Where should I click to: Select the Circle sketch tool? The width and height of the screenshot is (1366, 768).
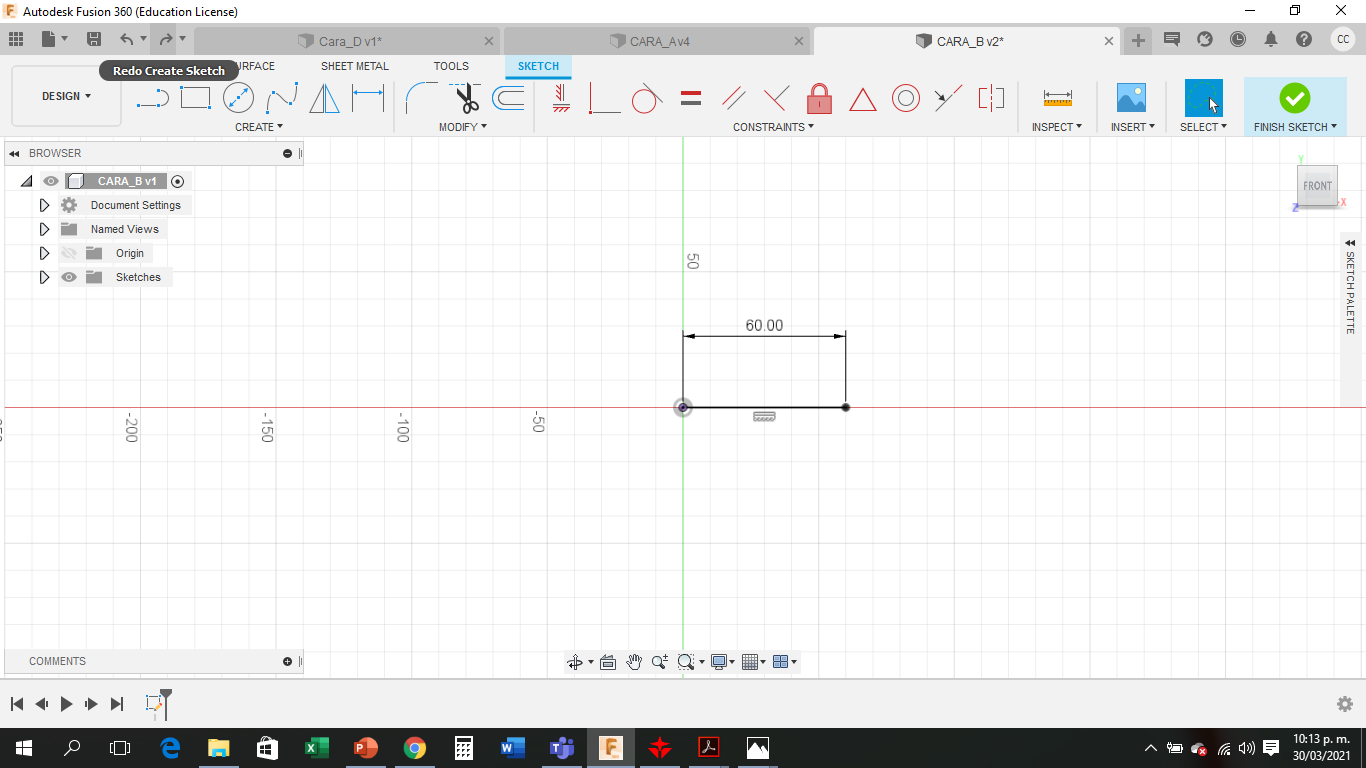click(x=238, y=98)
